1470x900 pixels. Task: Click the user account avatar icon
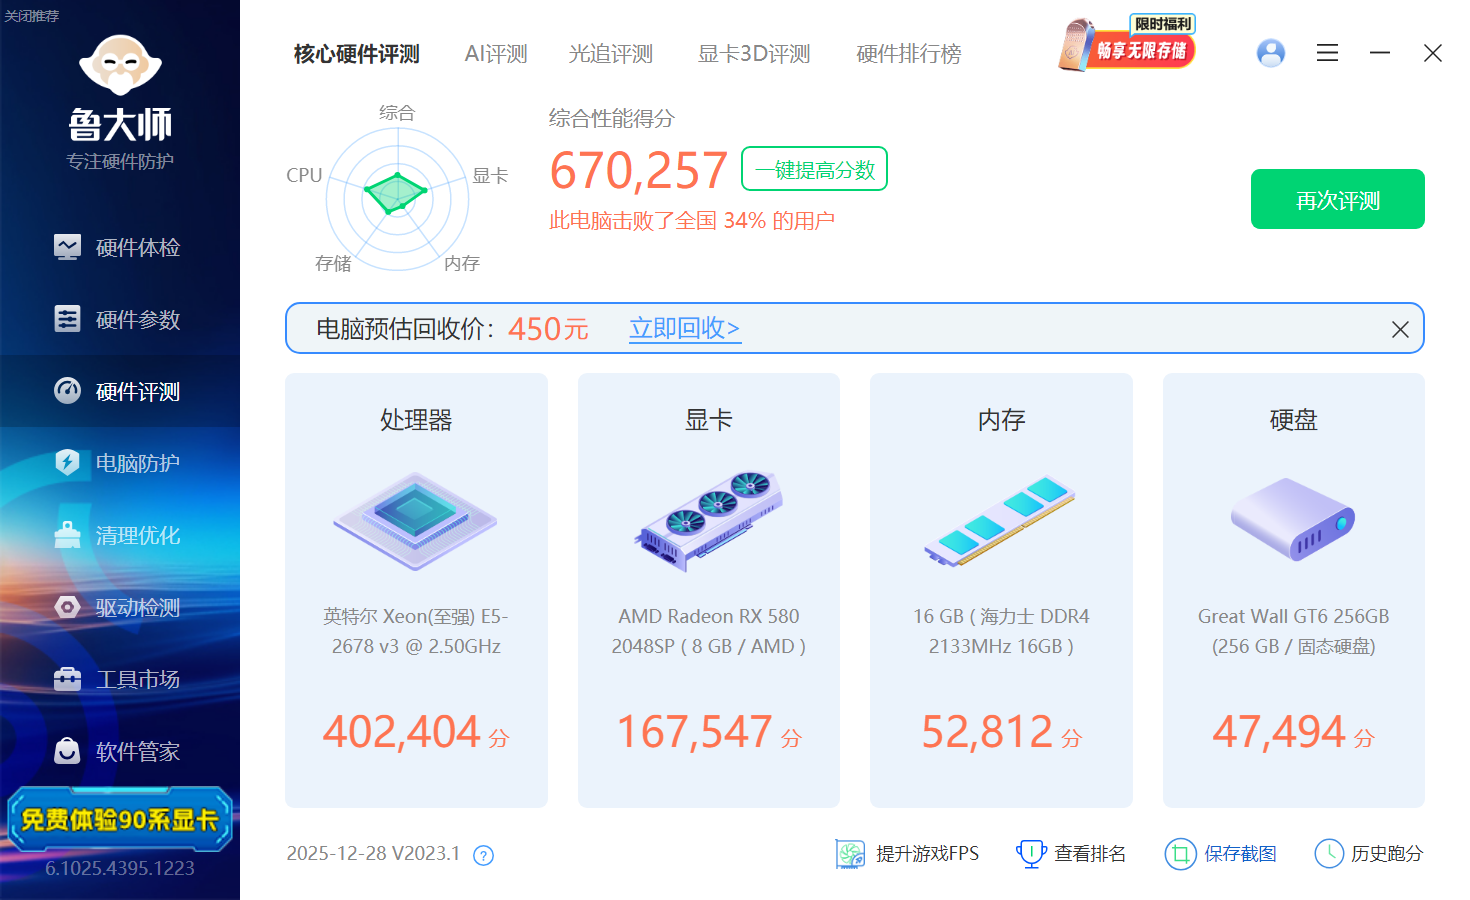click(x=1270, y=53)
